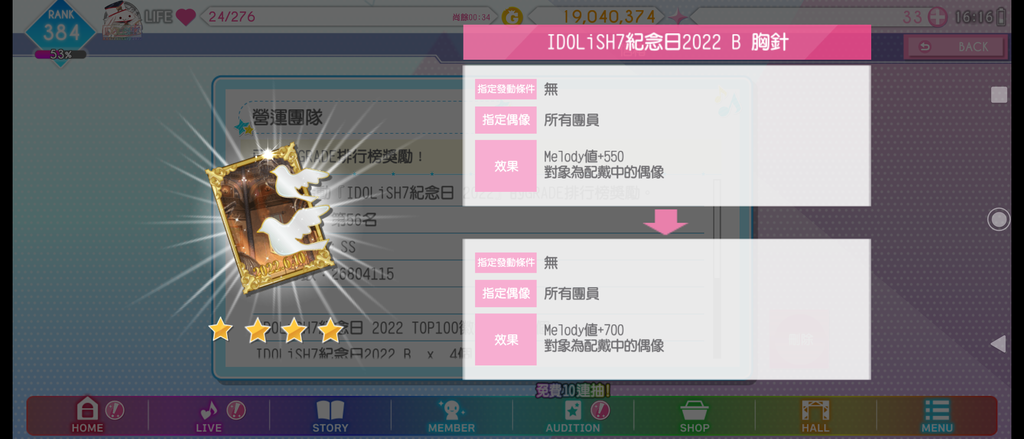Open the HOME house icon
The height and width of the screenshot is (439, 1024).
coord(87,411)
